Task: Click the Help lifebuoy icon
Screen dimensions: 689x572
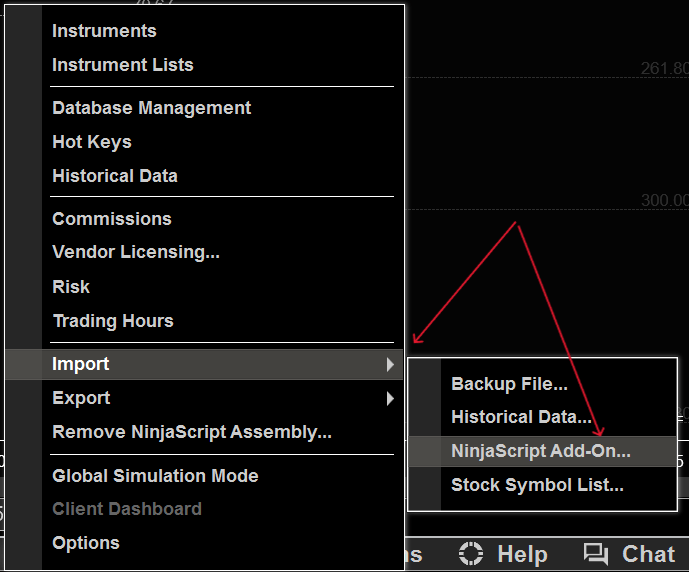Action: (471, 554)
